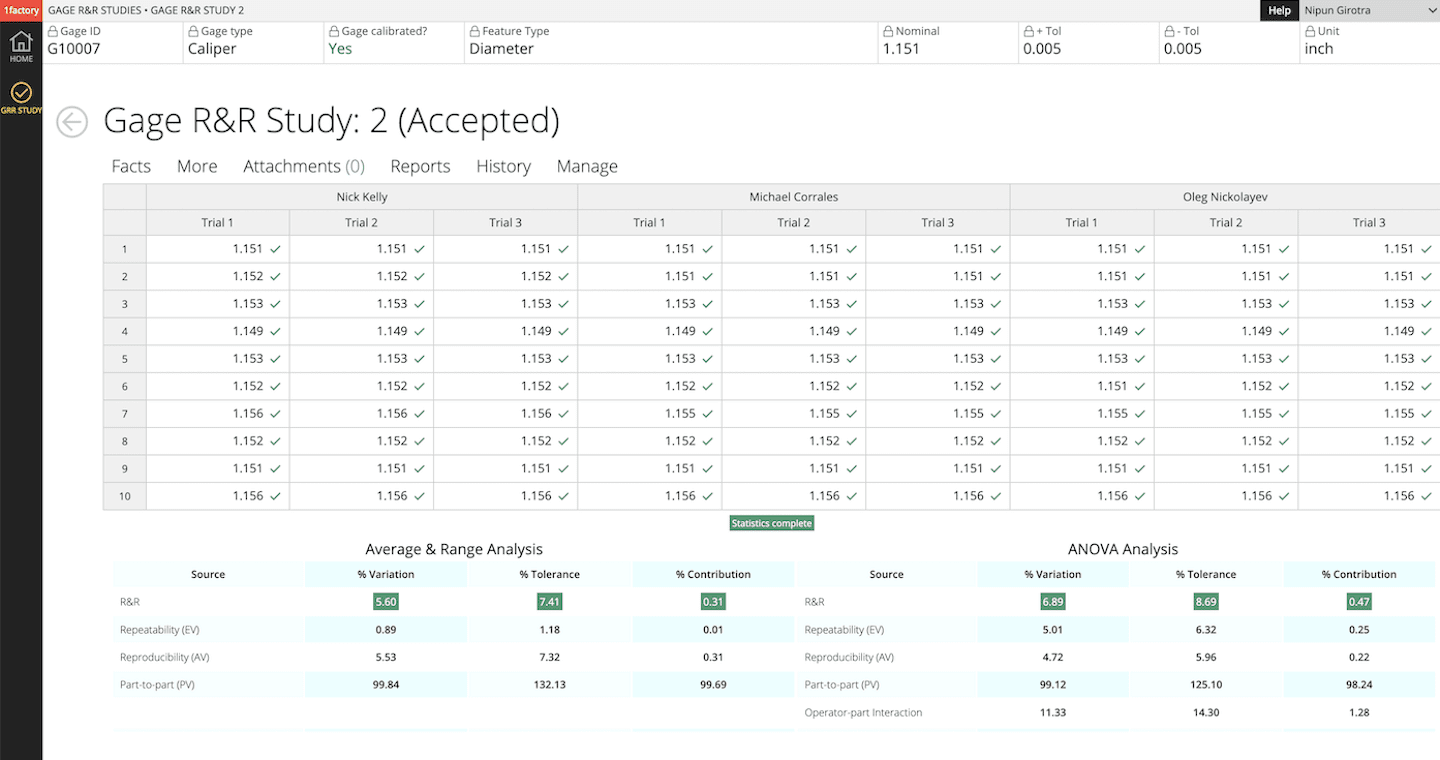Click the lock icon beside Gage type
1440x760 pixels.
tap(192, 30)
